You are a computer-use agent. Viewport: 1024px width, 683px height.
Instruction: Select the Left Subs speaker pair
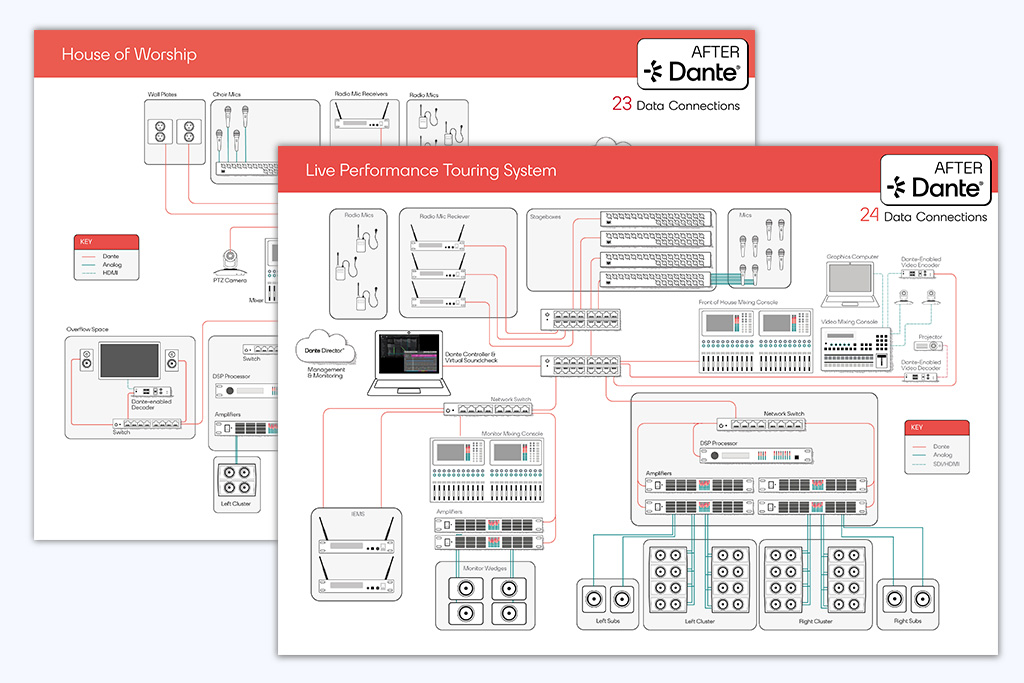click(607, 599)
